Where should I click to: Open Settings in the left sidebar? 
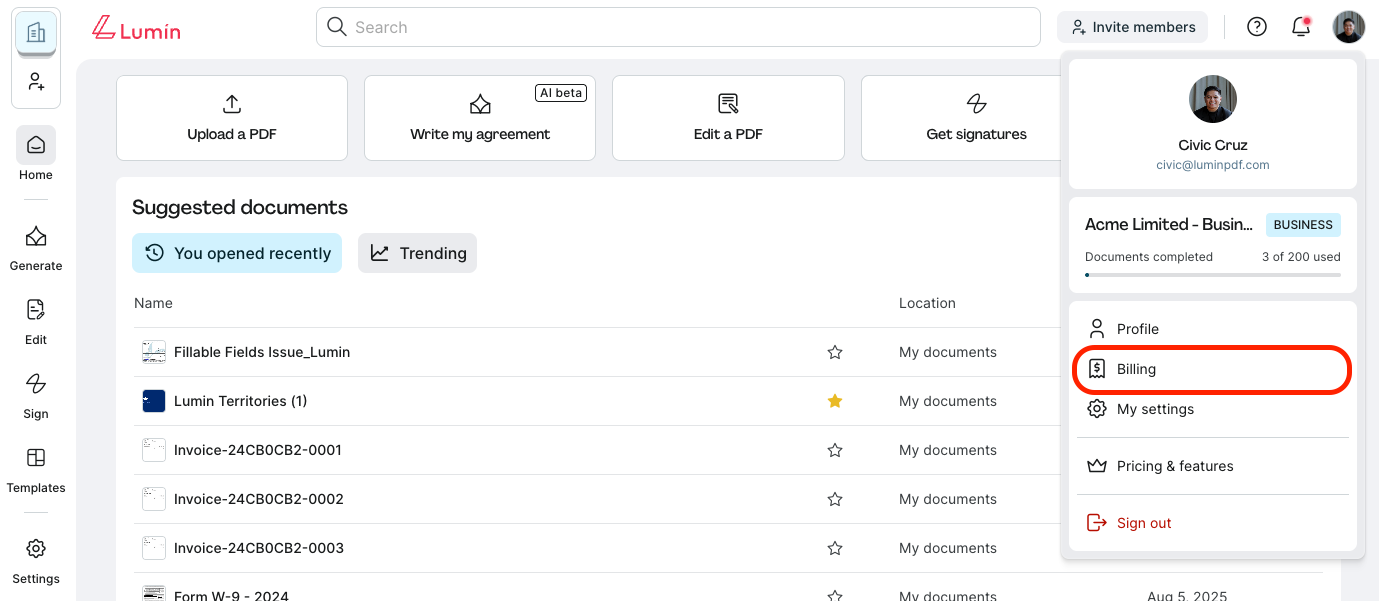(36, 561)
